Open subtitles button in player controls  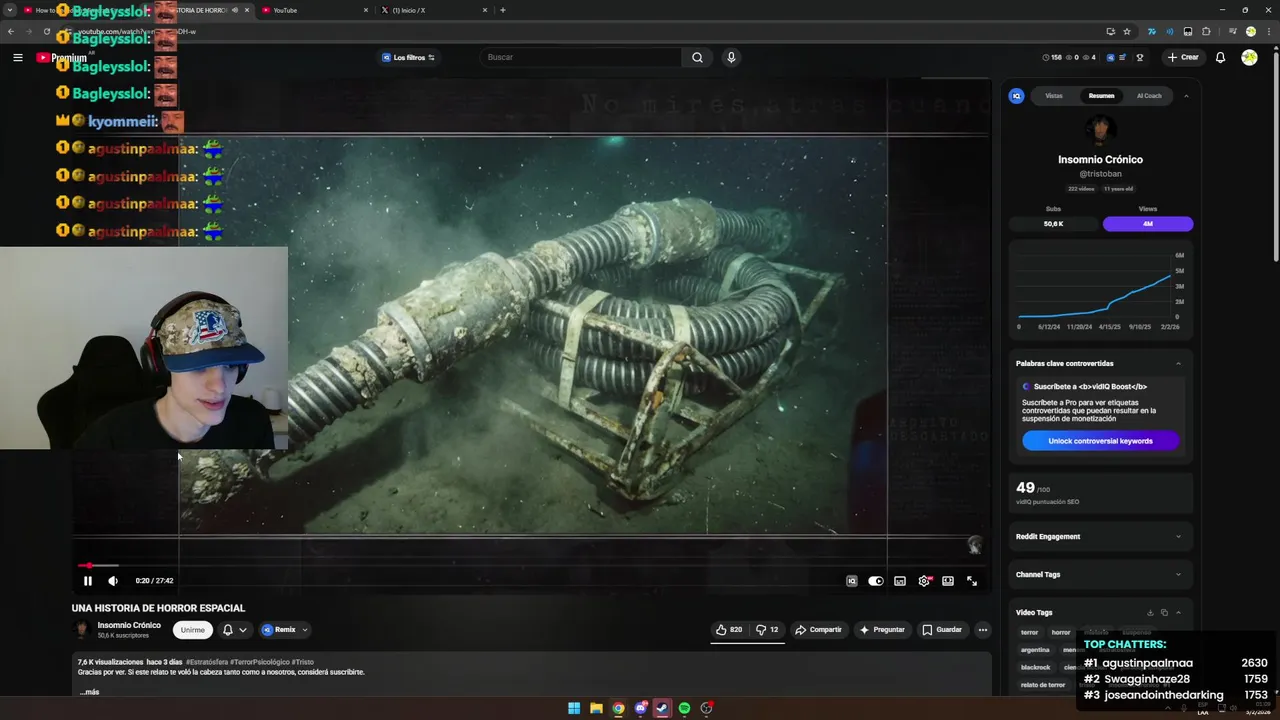pos(900,581)
